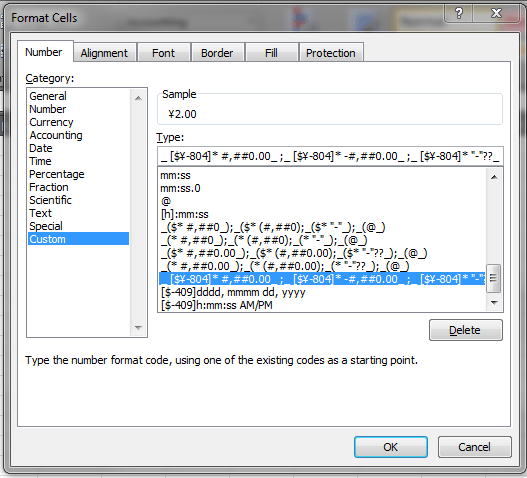This screenshot has width=527, height=478.
Task: Click into the Type format code field
Action: pos(330,156)
